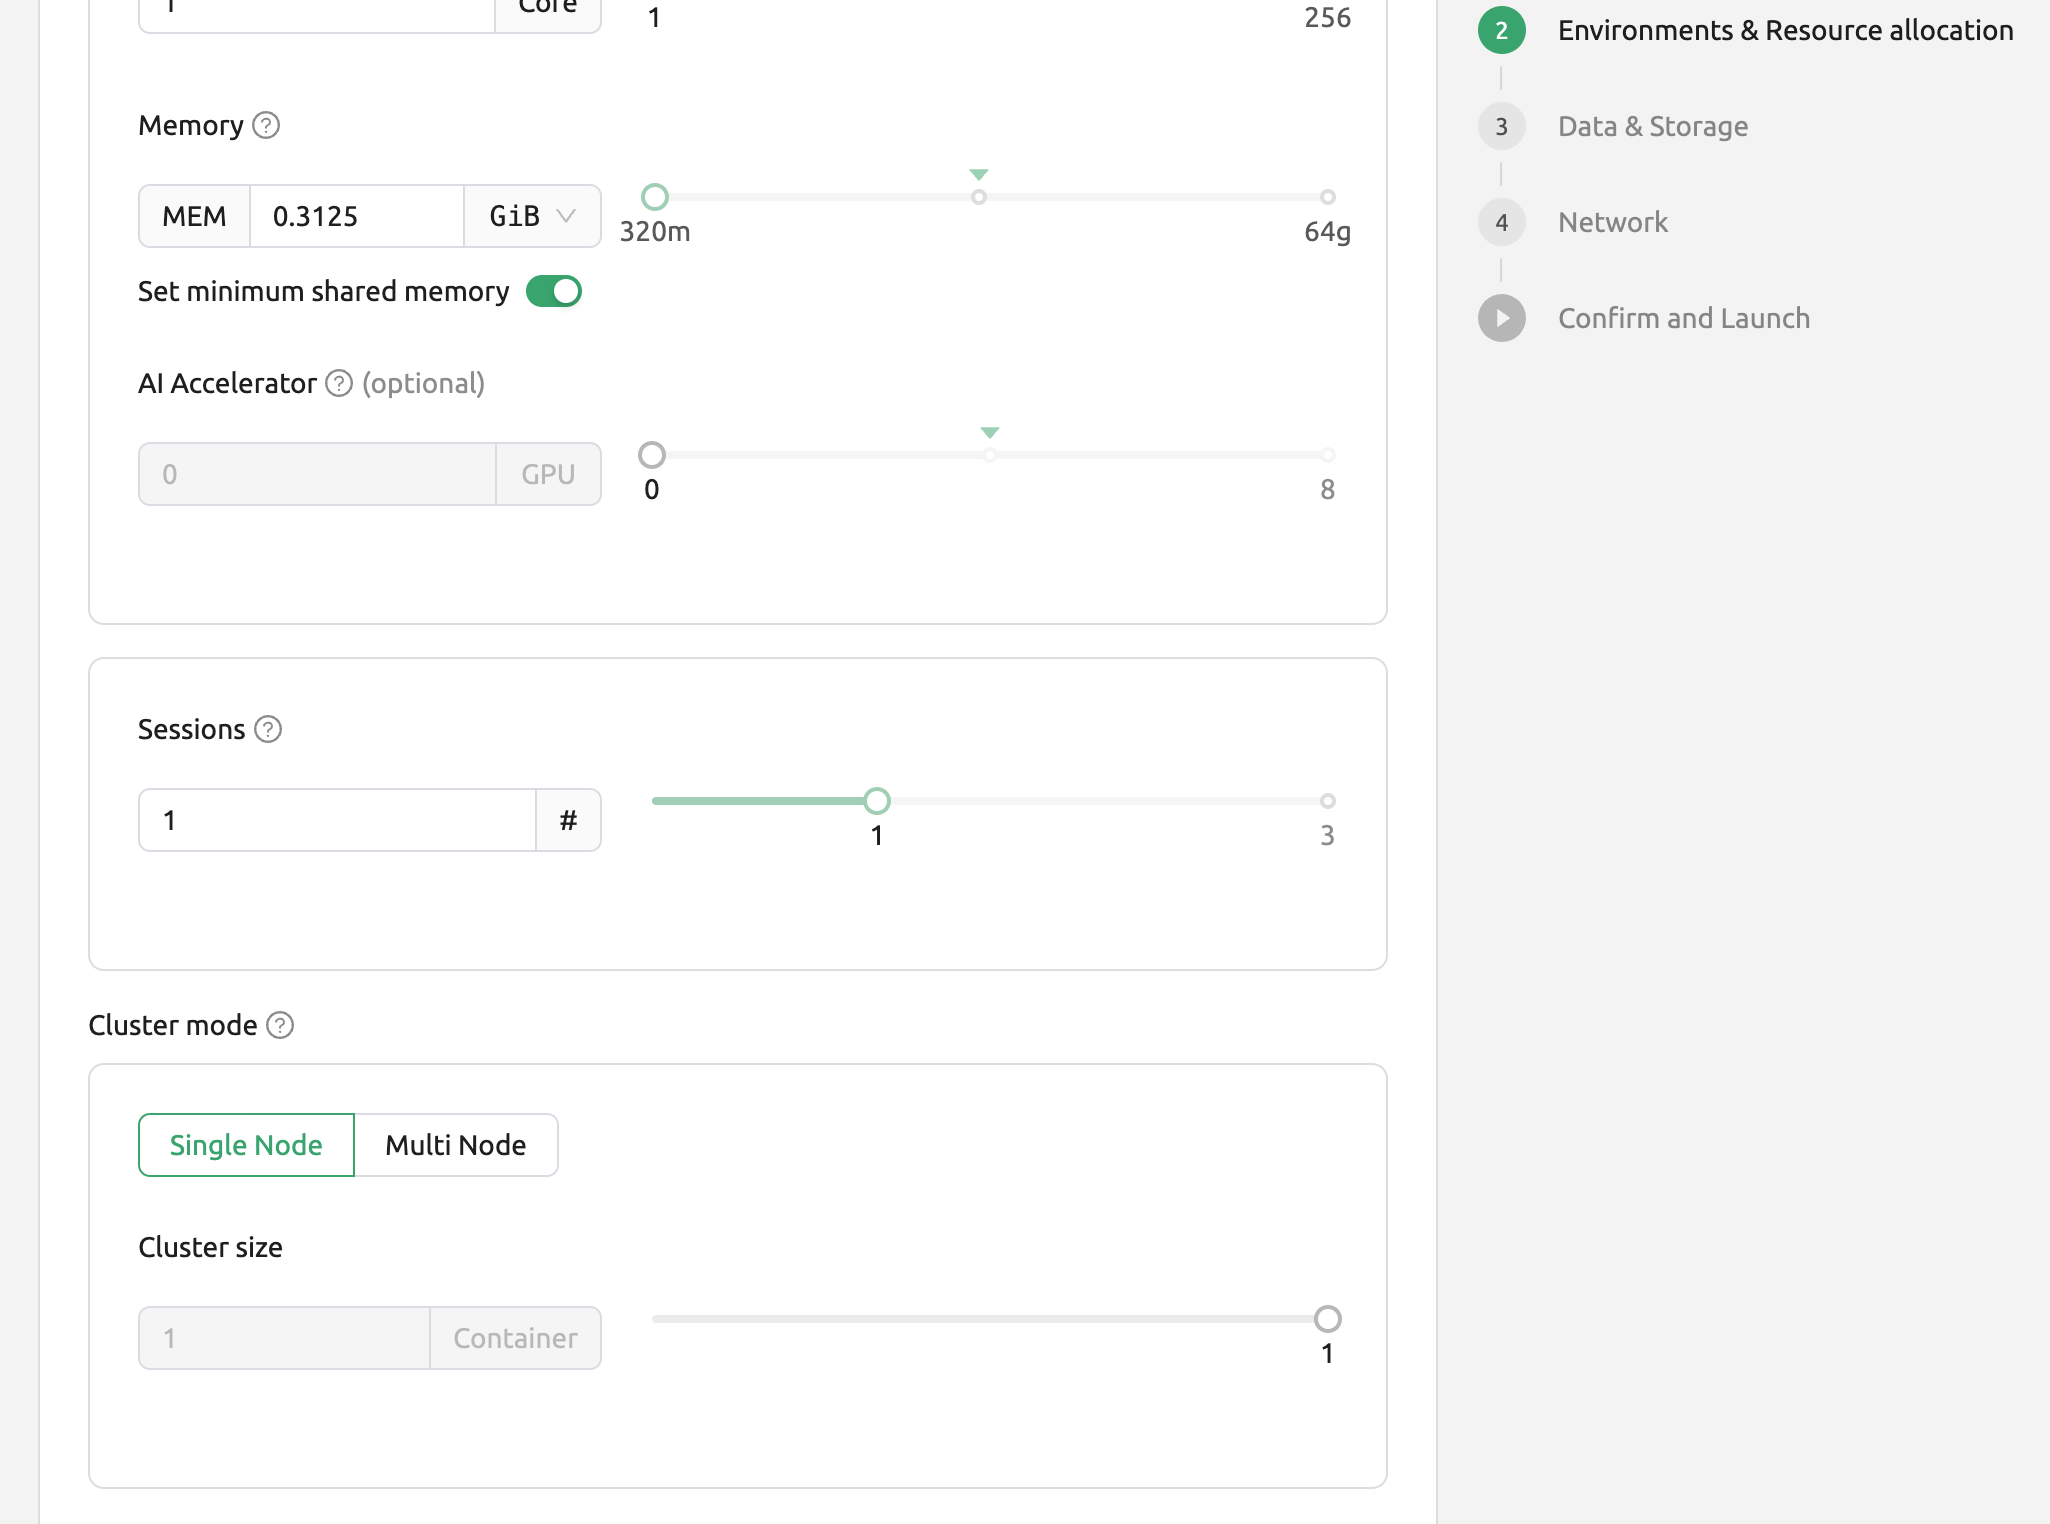Click the 'Set minimum shared memory' label
Image resolution: width=2050 pixels, height=1524 pixels.
(x=324, y=291)
